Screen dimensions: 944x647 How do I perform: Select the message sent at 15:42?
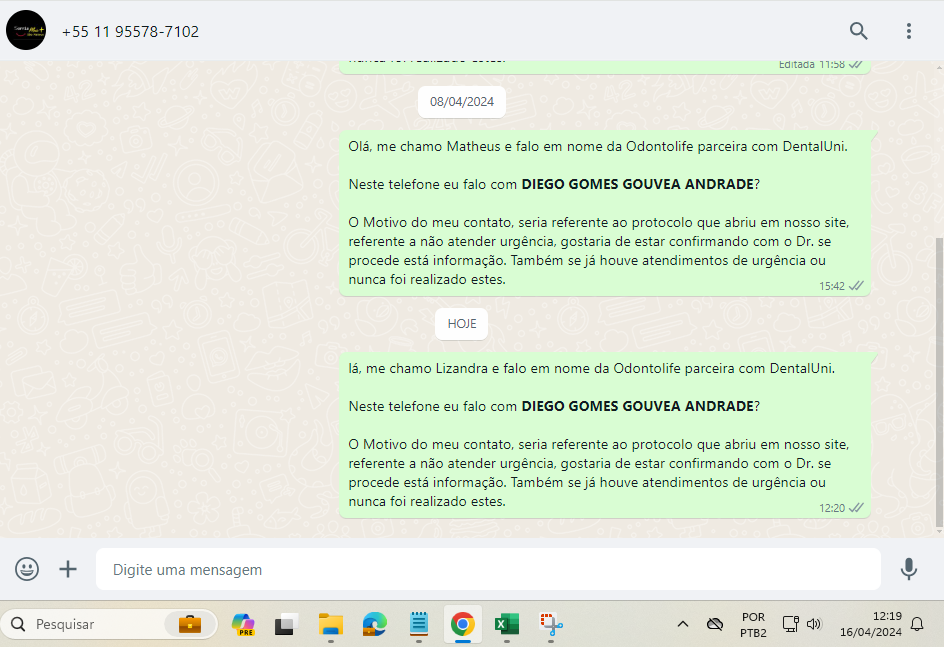pos(604,213)
